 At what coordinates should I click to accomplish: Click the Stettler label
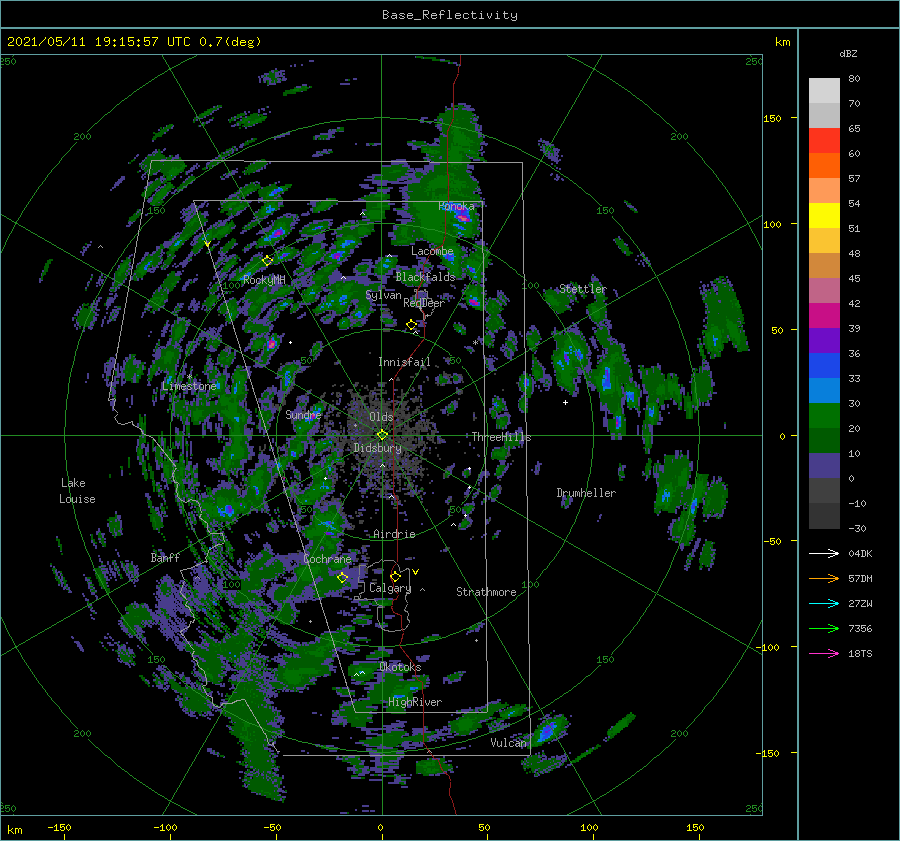[583, 289]
